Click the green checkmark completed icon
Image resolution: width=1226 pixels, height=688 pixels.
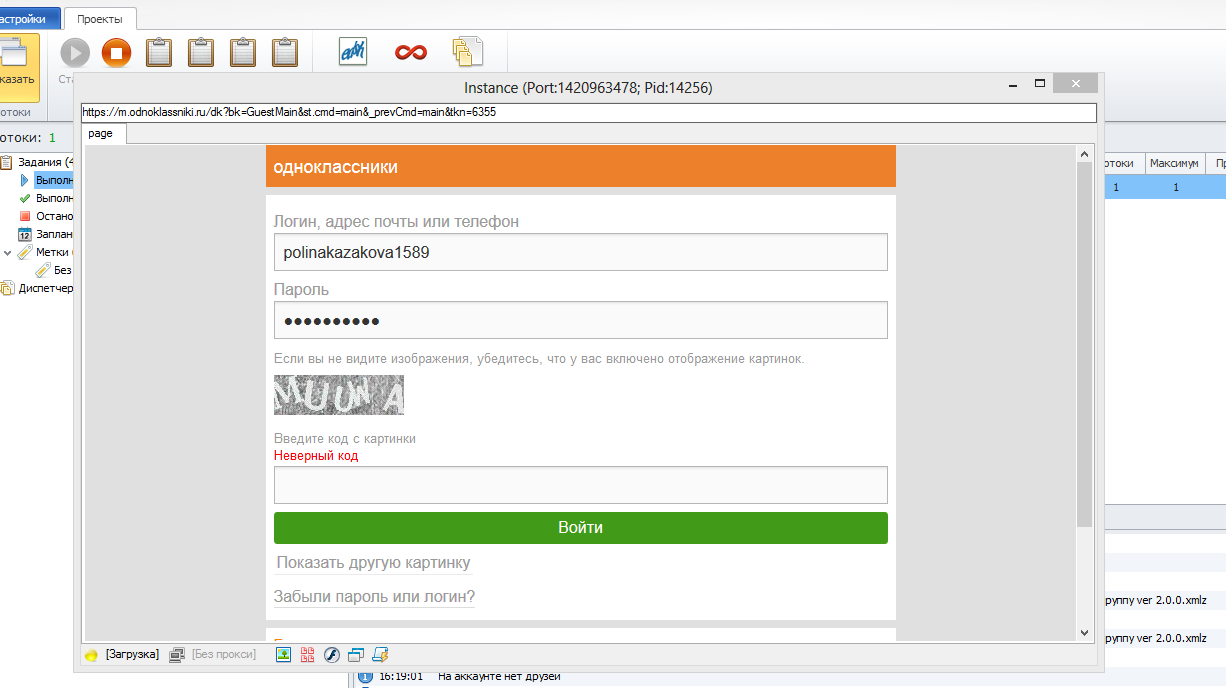tap(26, 198)
